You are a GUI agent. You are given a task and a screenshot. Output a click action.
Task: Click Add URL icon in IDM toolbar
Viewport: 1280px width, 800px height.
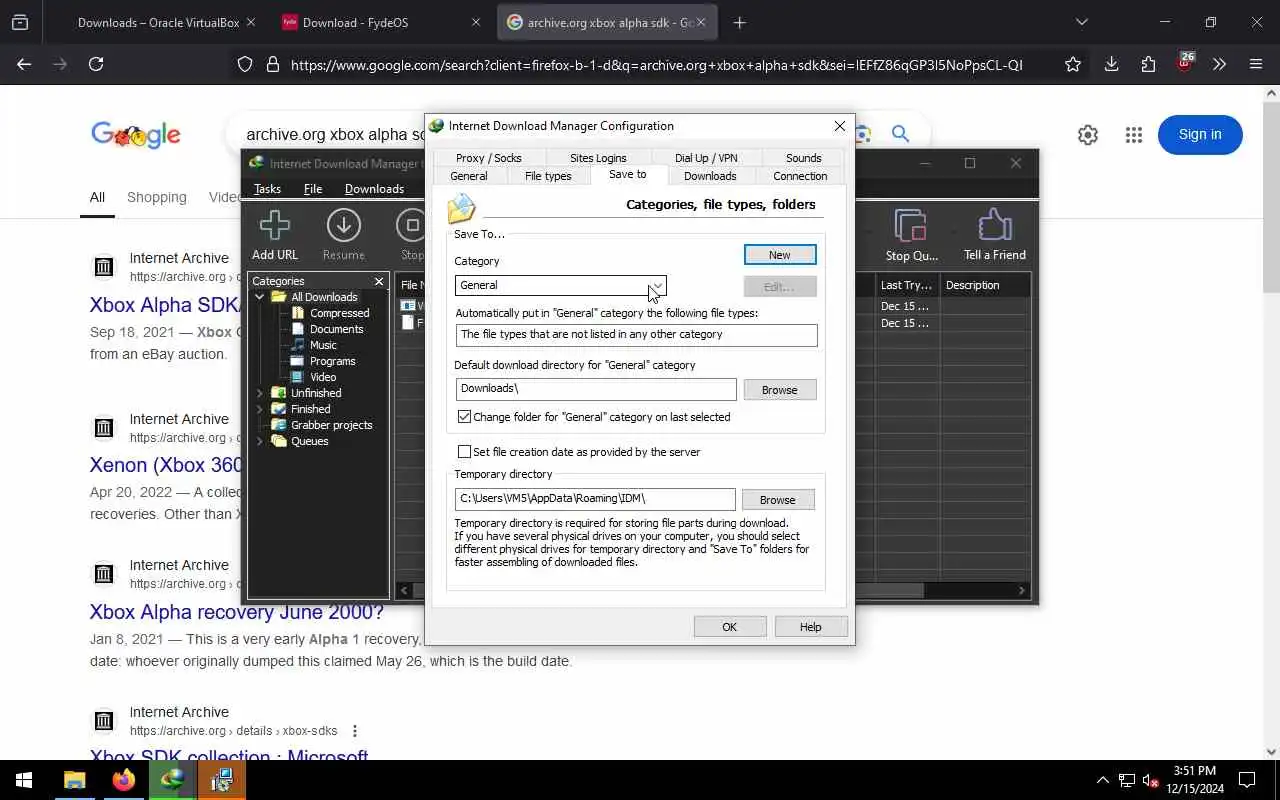click(275, 226)
